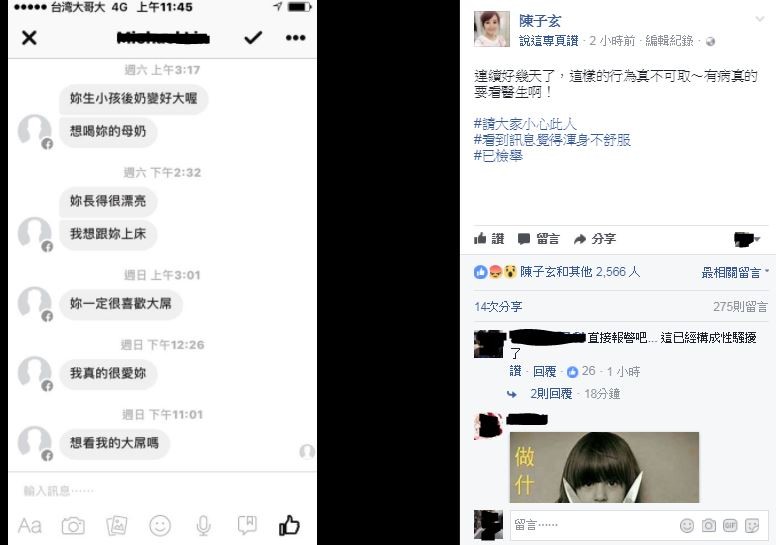Open the photo gallery icon

(117, 526)
